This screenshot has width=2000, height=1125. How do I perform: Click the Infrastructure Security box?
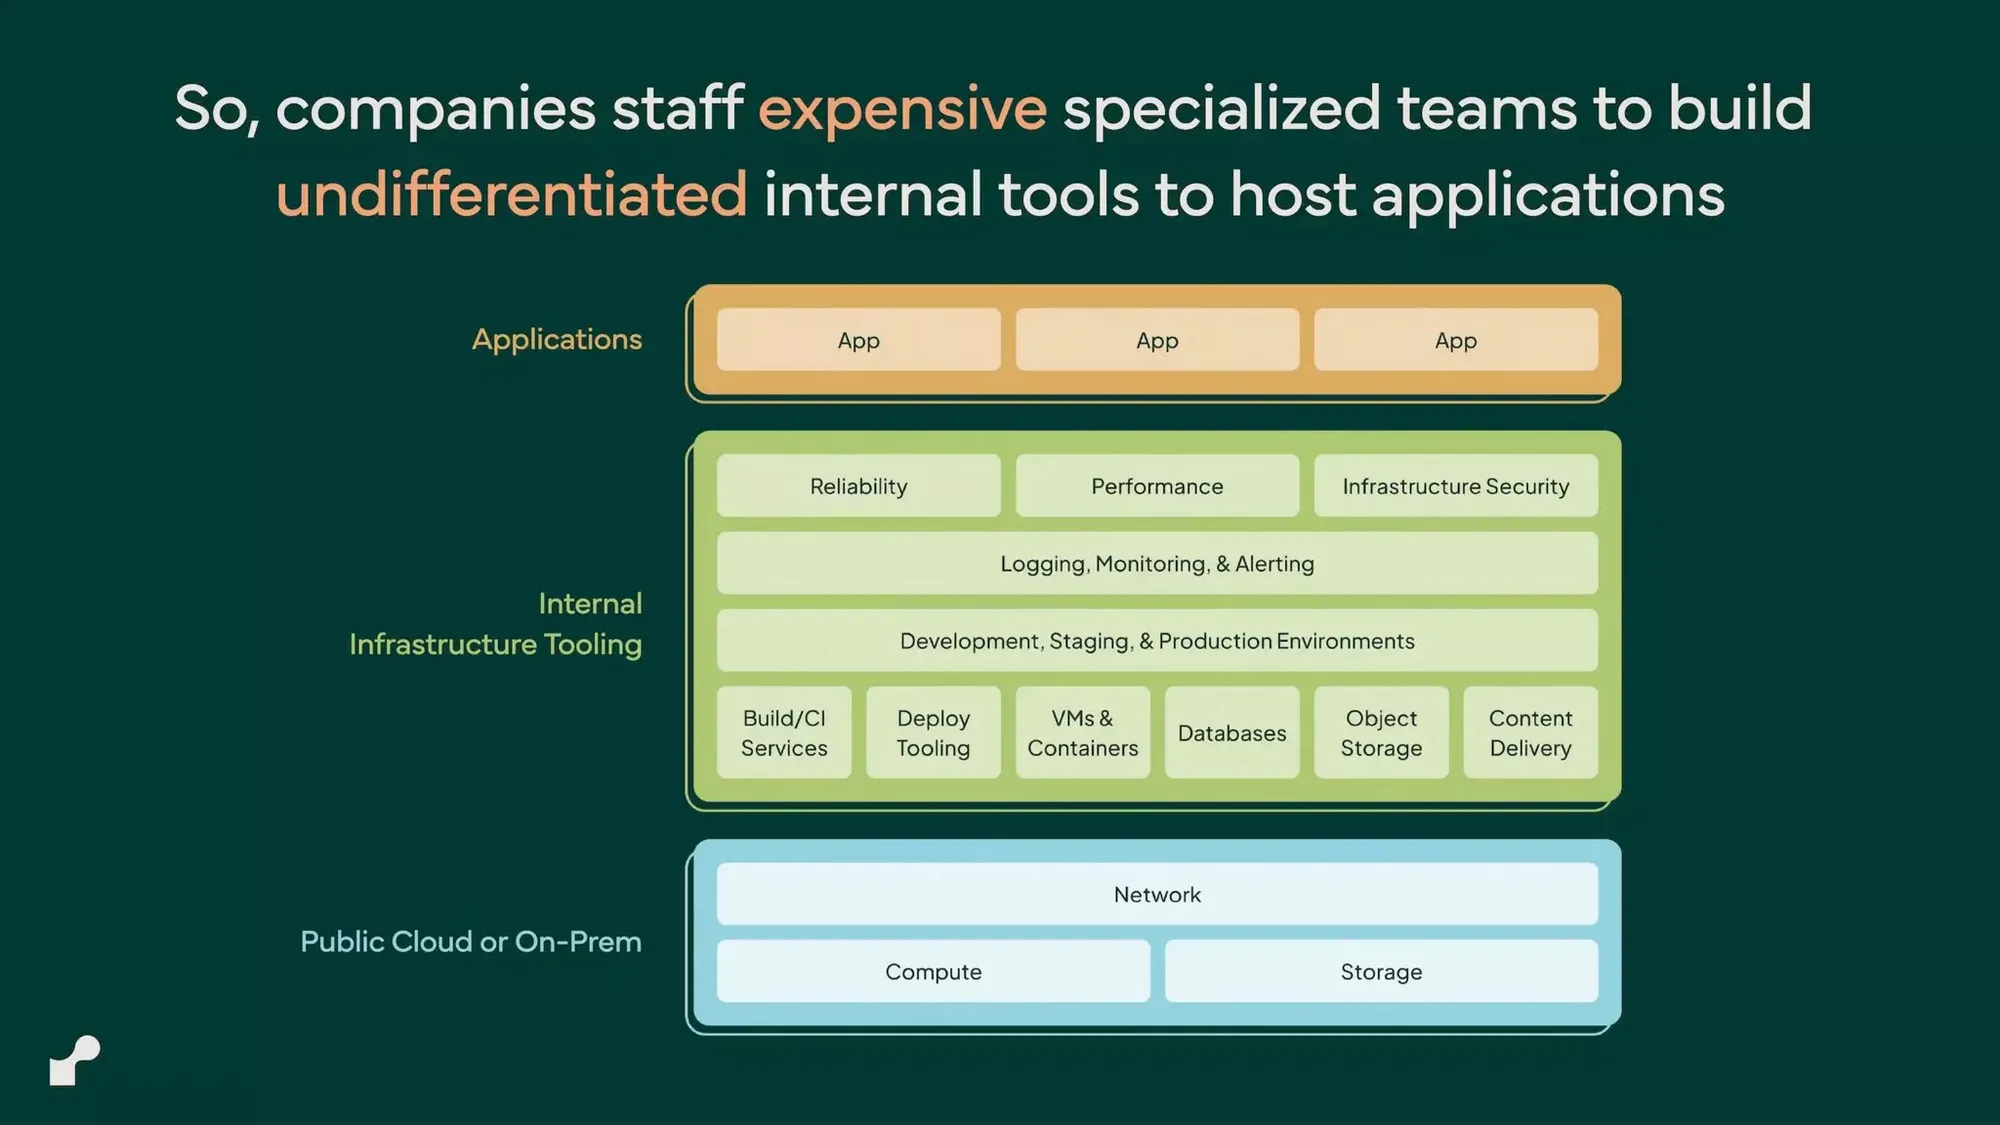(1455, 485)
